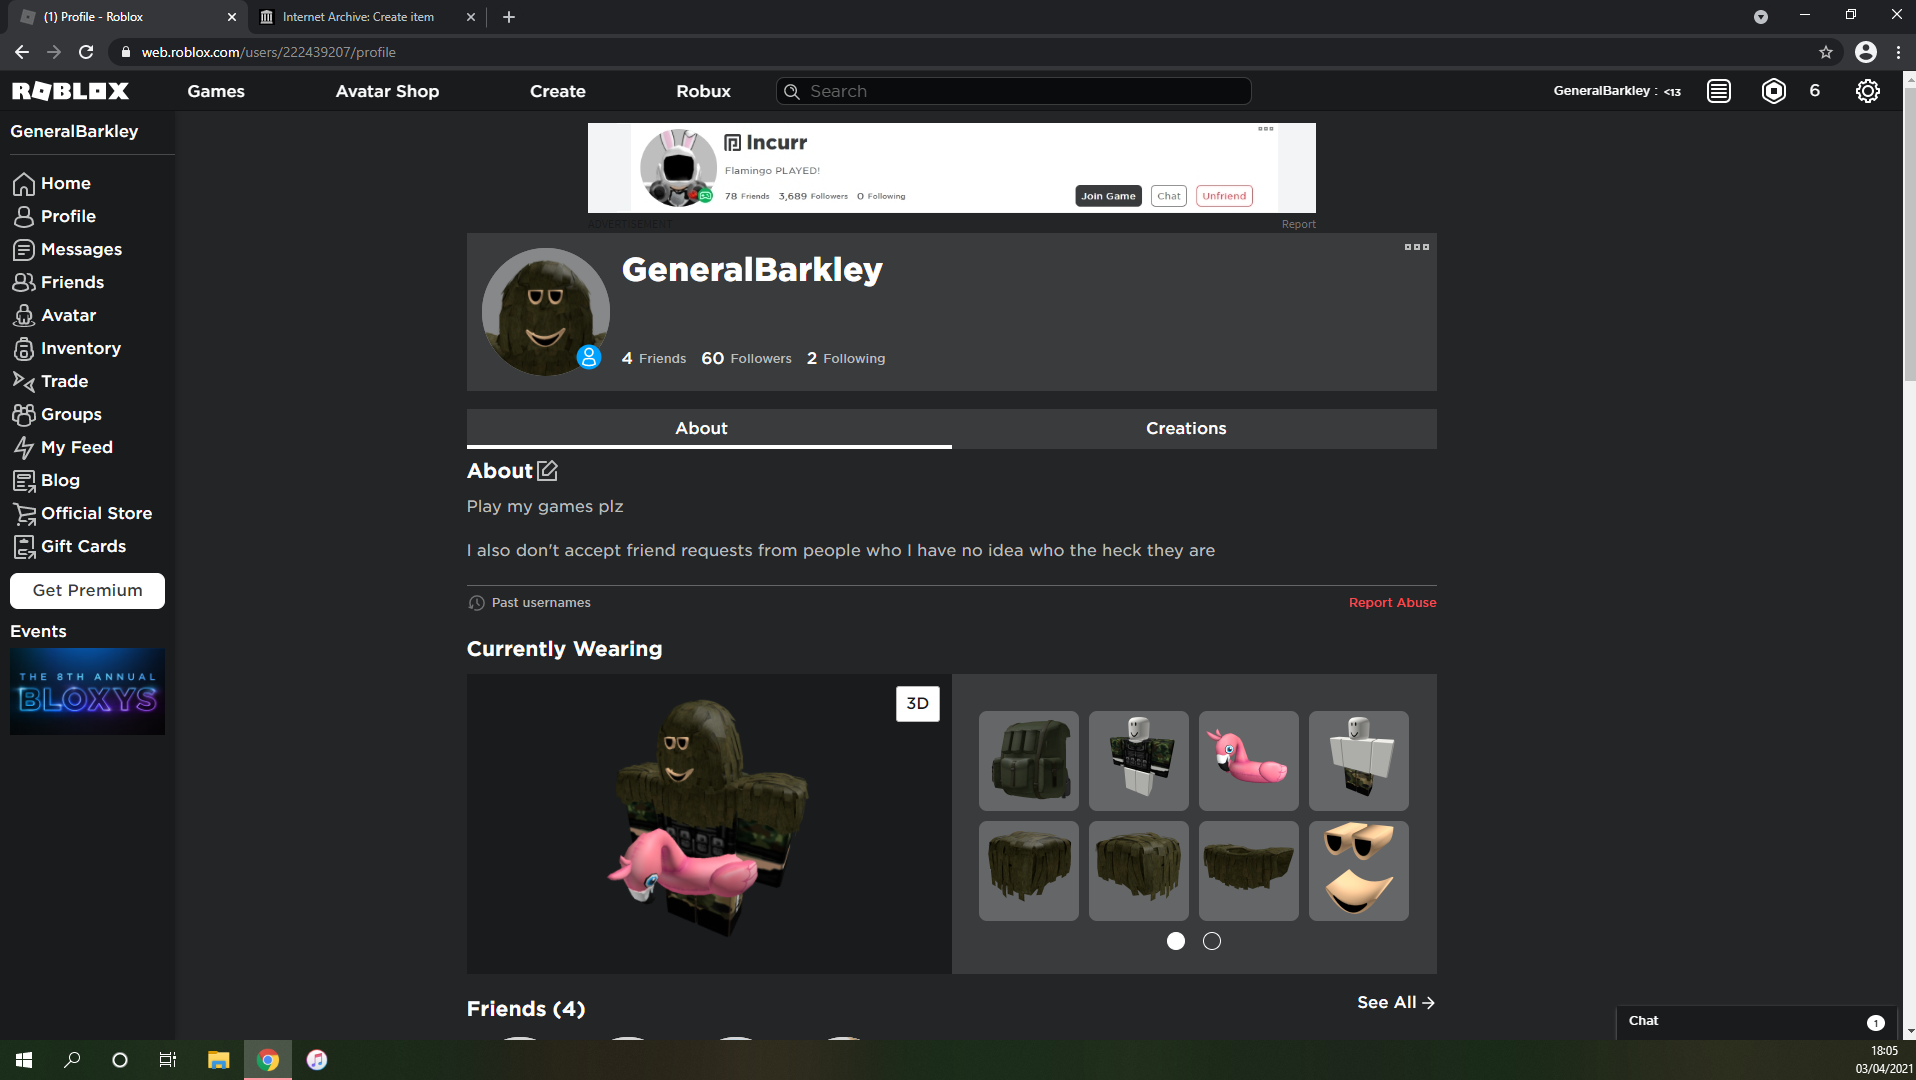
Task: Click Unfriend in the ad
Action: coord(1224,196)
